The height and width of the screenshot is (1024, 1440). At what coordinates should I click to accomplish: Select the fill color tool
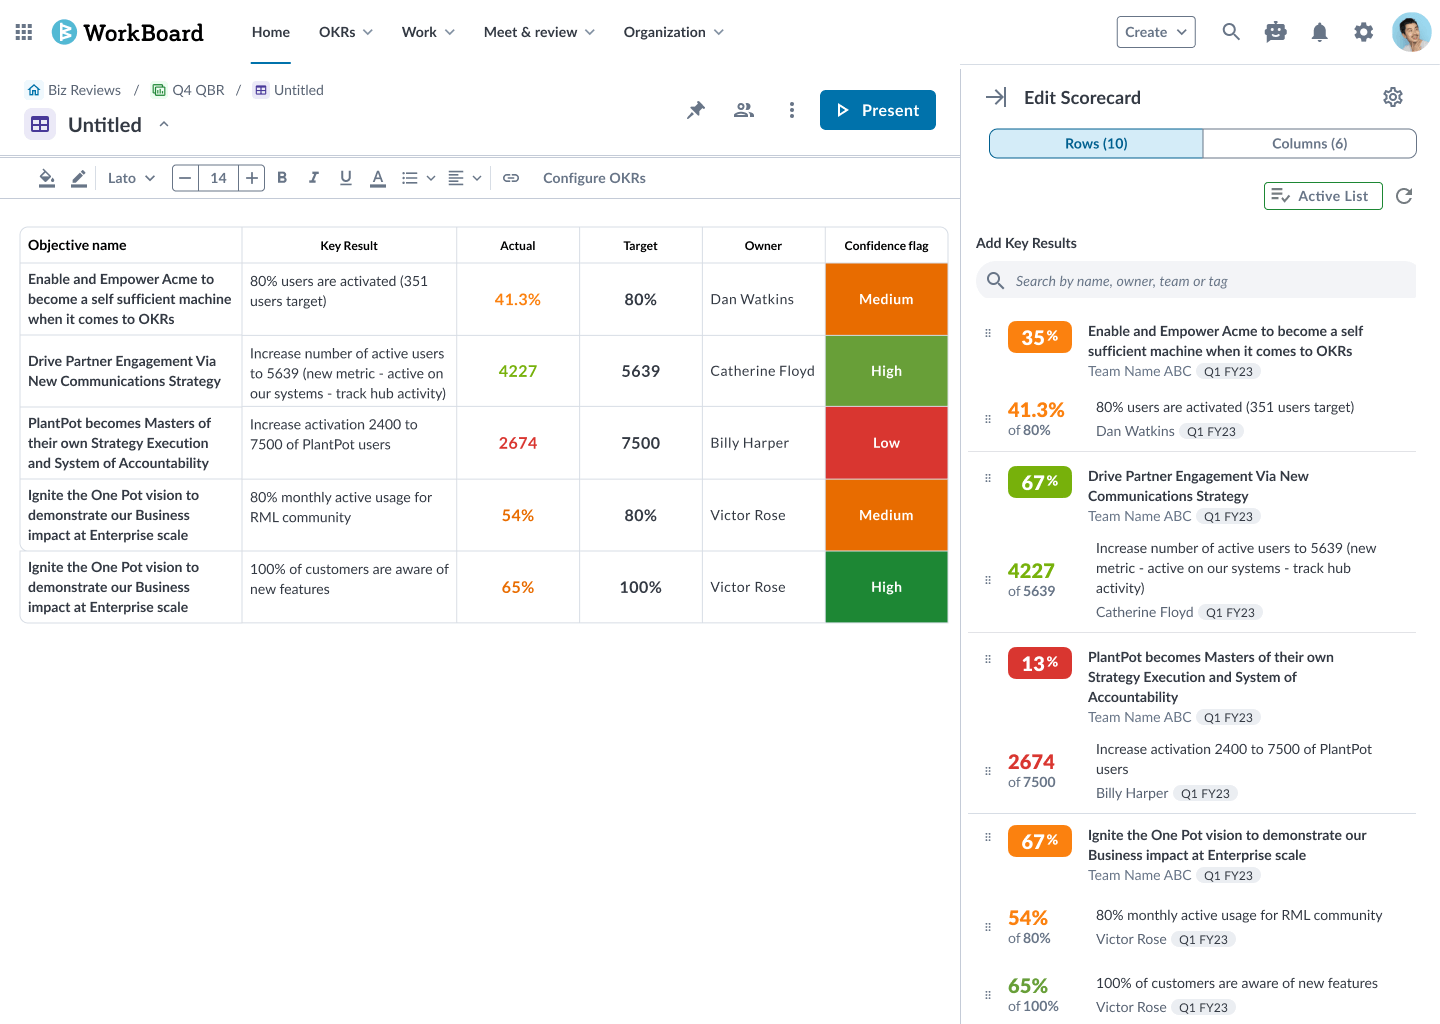tap(46, 177)
